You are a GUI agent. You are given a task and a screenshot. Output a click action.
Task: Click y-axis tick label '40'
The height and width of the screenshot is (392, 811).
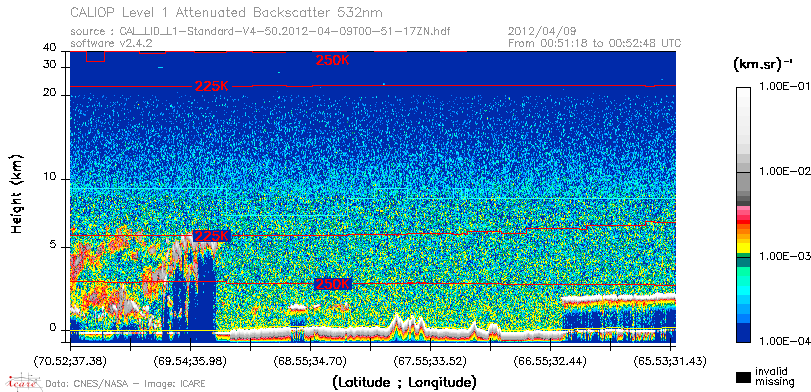(x=50, y=48)
